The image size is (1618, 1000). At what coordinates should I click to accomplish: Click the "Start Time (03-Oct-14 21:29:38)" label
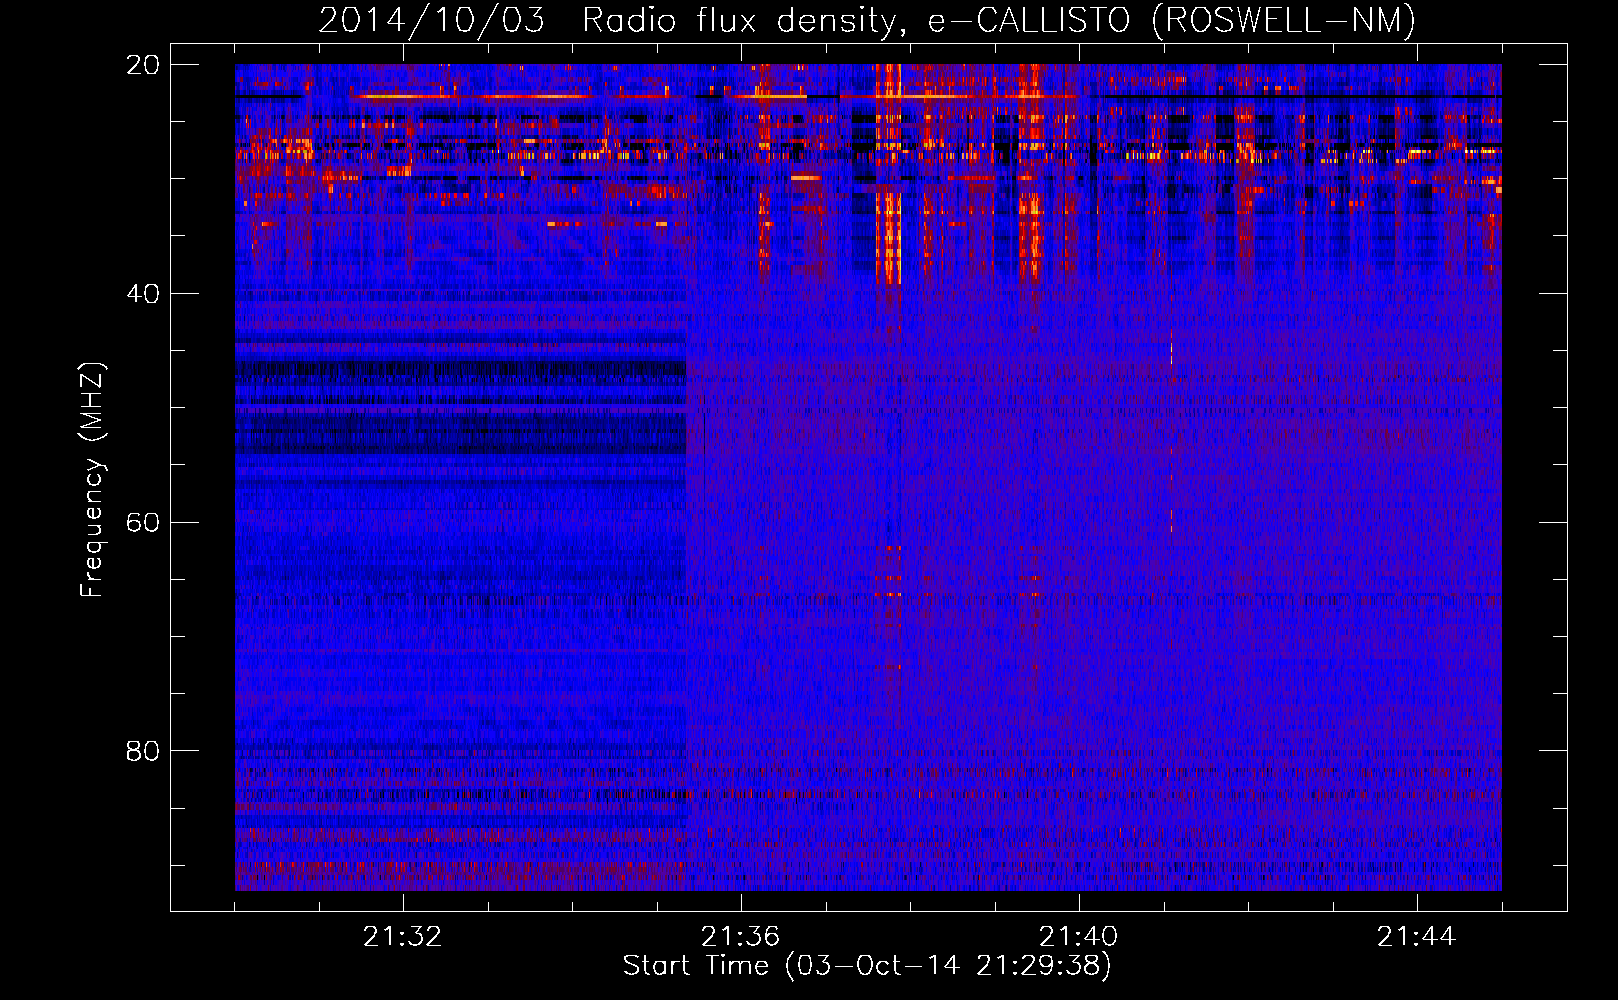click(867, 966)
